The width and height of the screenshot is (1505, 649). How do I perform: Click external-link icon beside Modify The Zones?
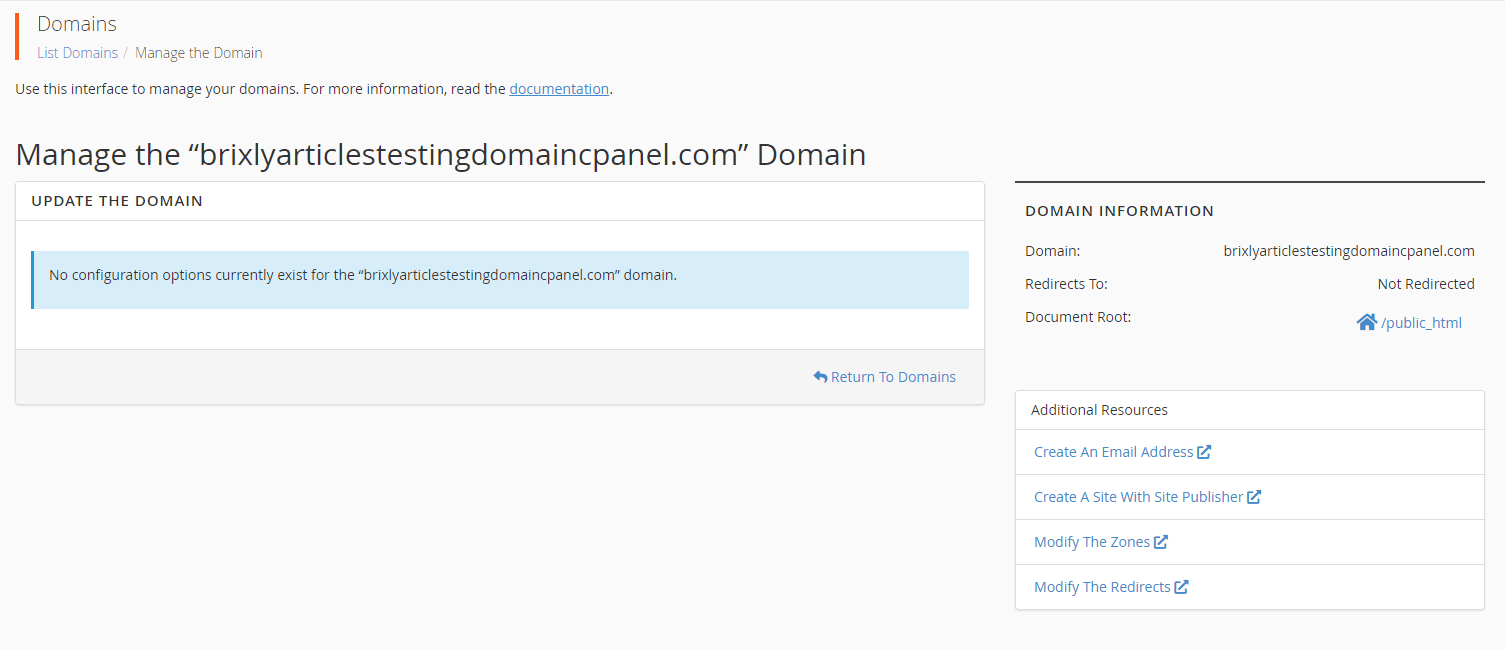coord(1161,542)
